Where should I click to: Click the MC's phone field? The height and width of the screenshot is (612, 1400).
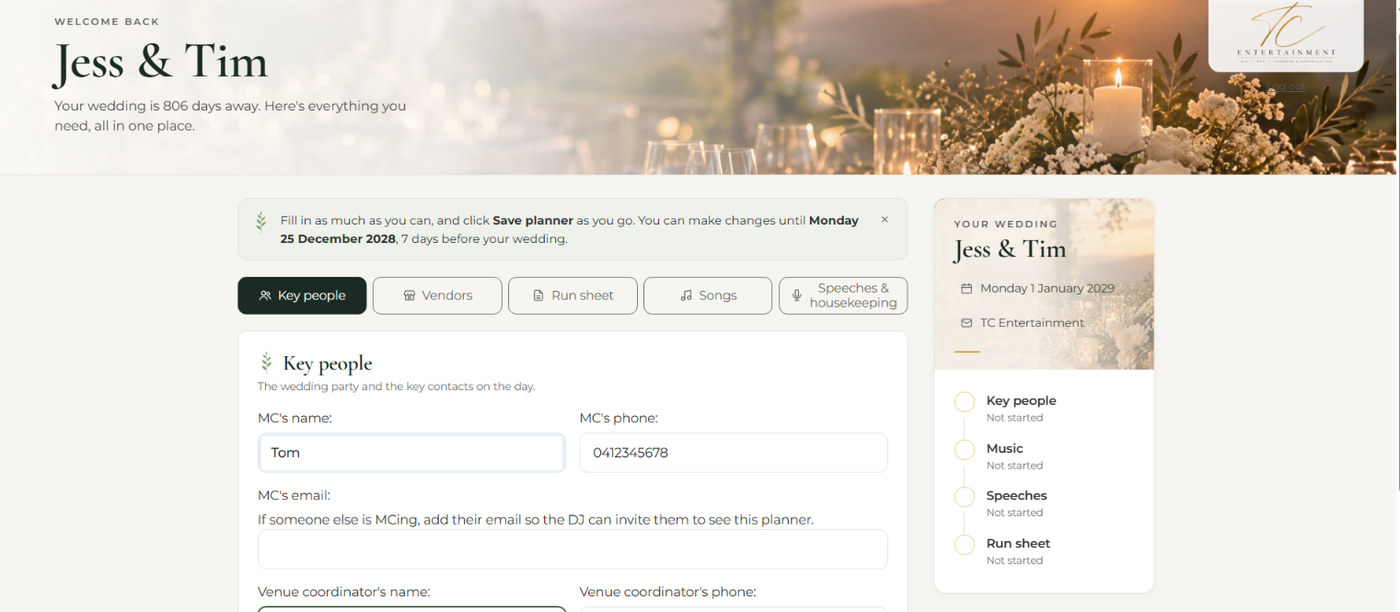[733, 453]
